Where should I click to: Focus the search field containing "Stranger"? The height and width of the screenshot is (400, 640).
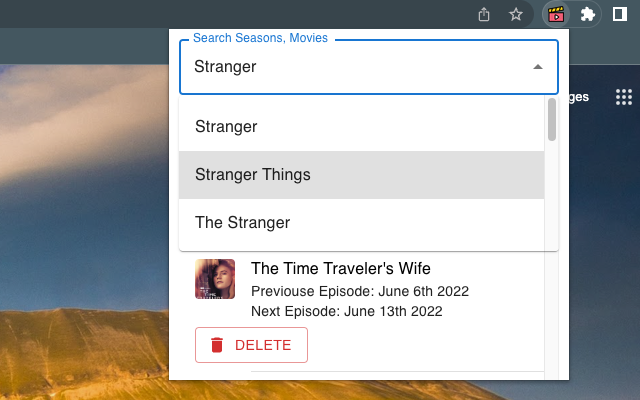tap(350, 67)
